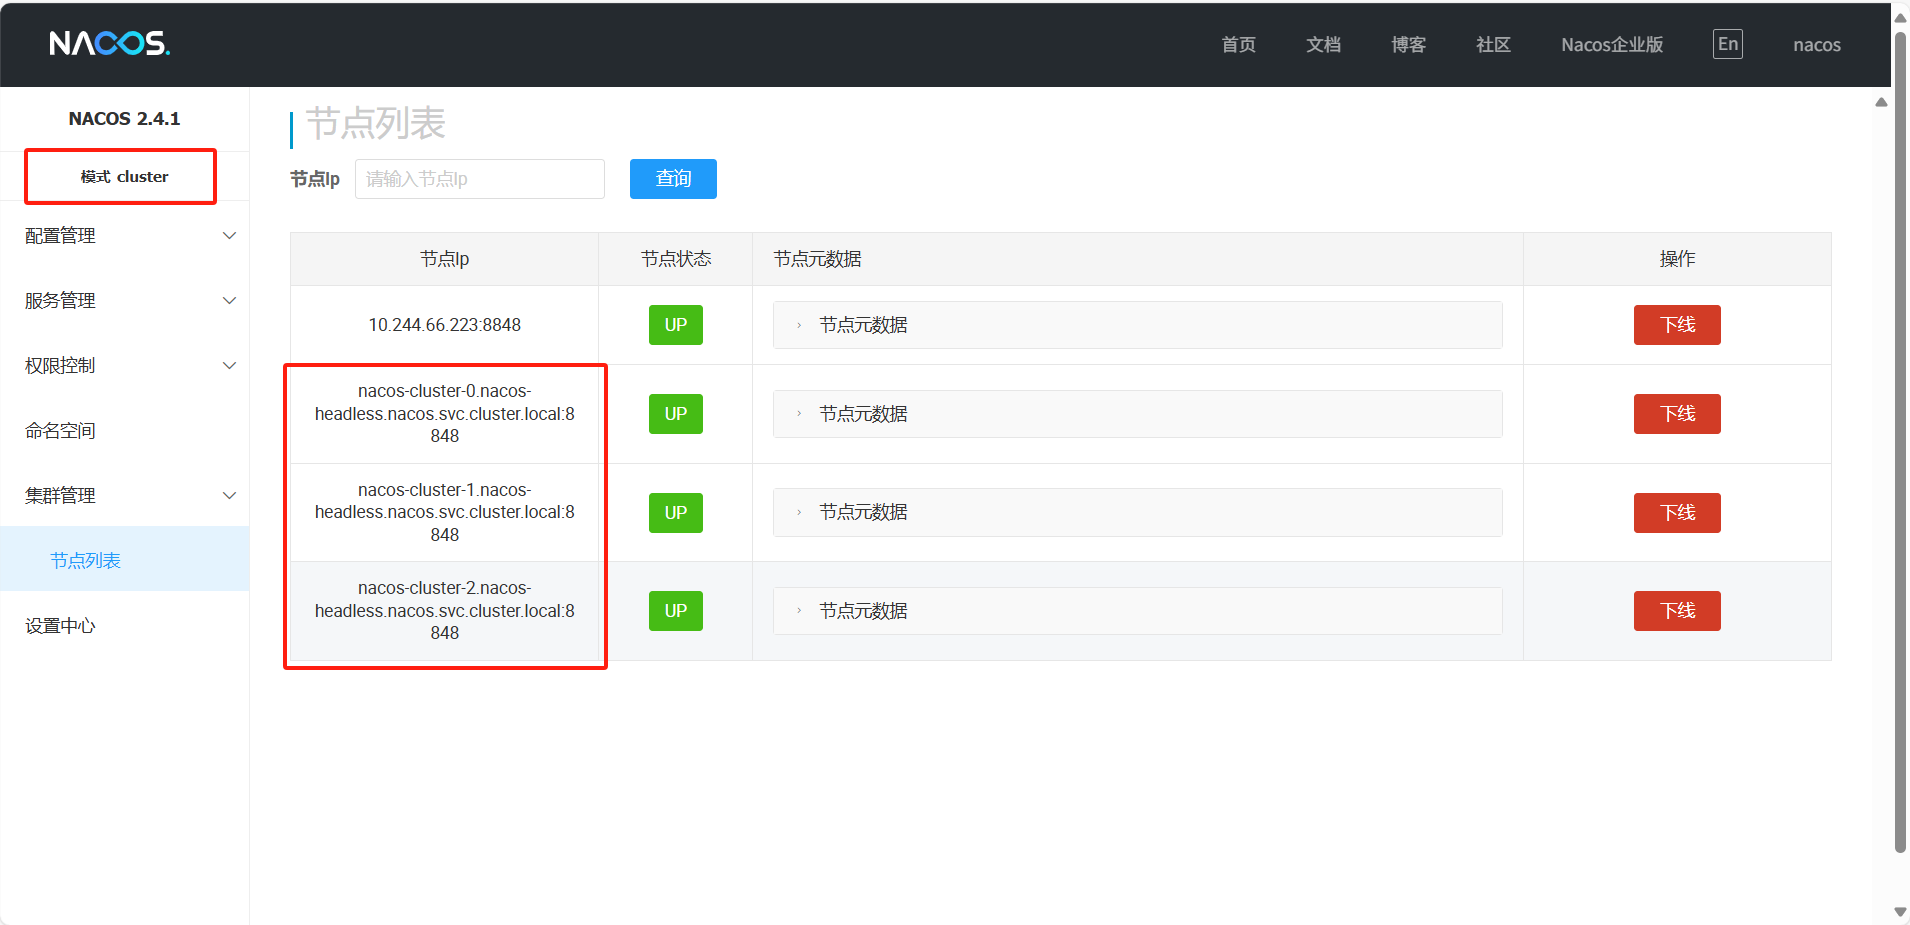Screen dimensions: 1910x925
Task: Expand the 配置管理 sidebar menu
Action: (x=125, y=236)
